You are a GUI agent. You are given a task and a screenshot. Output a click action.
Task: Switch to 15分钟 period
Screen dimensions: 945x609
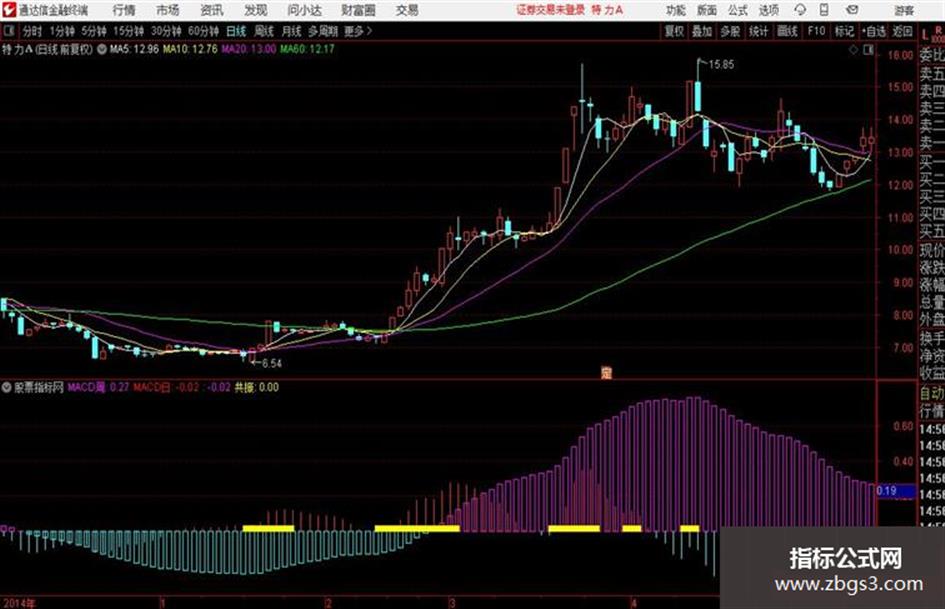tap(128, 31)
